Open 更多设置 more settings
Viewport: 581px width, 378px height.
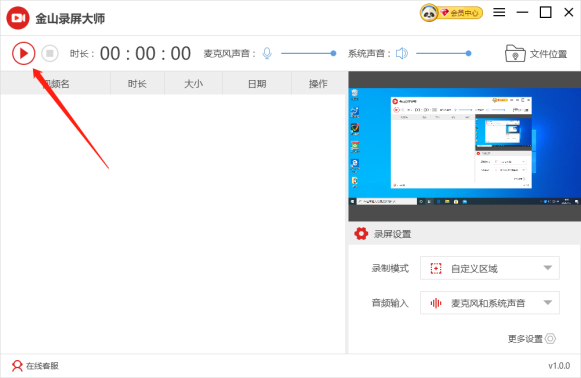pos(525,339)
